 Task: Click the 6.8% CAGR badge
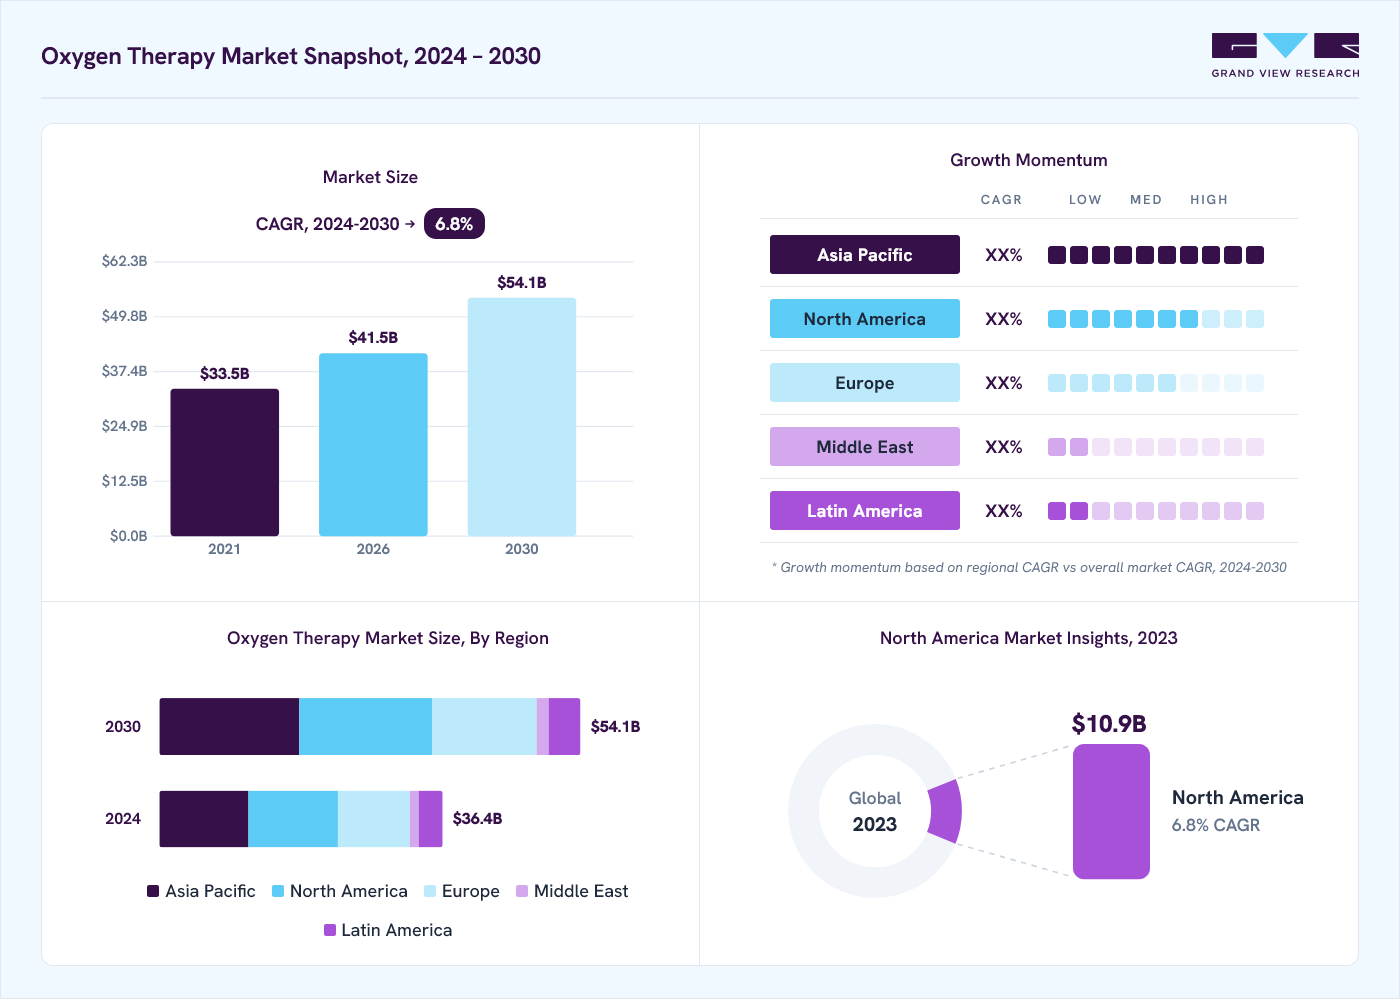454,224
